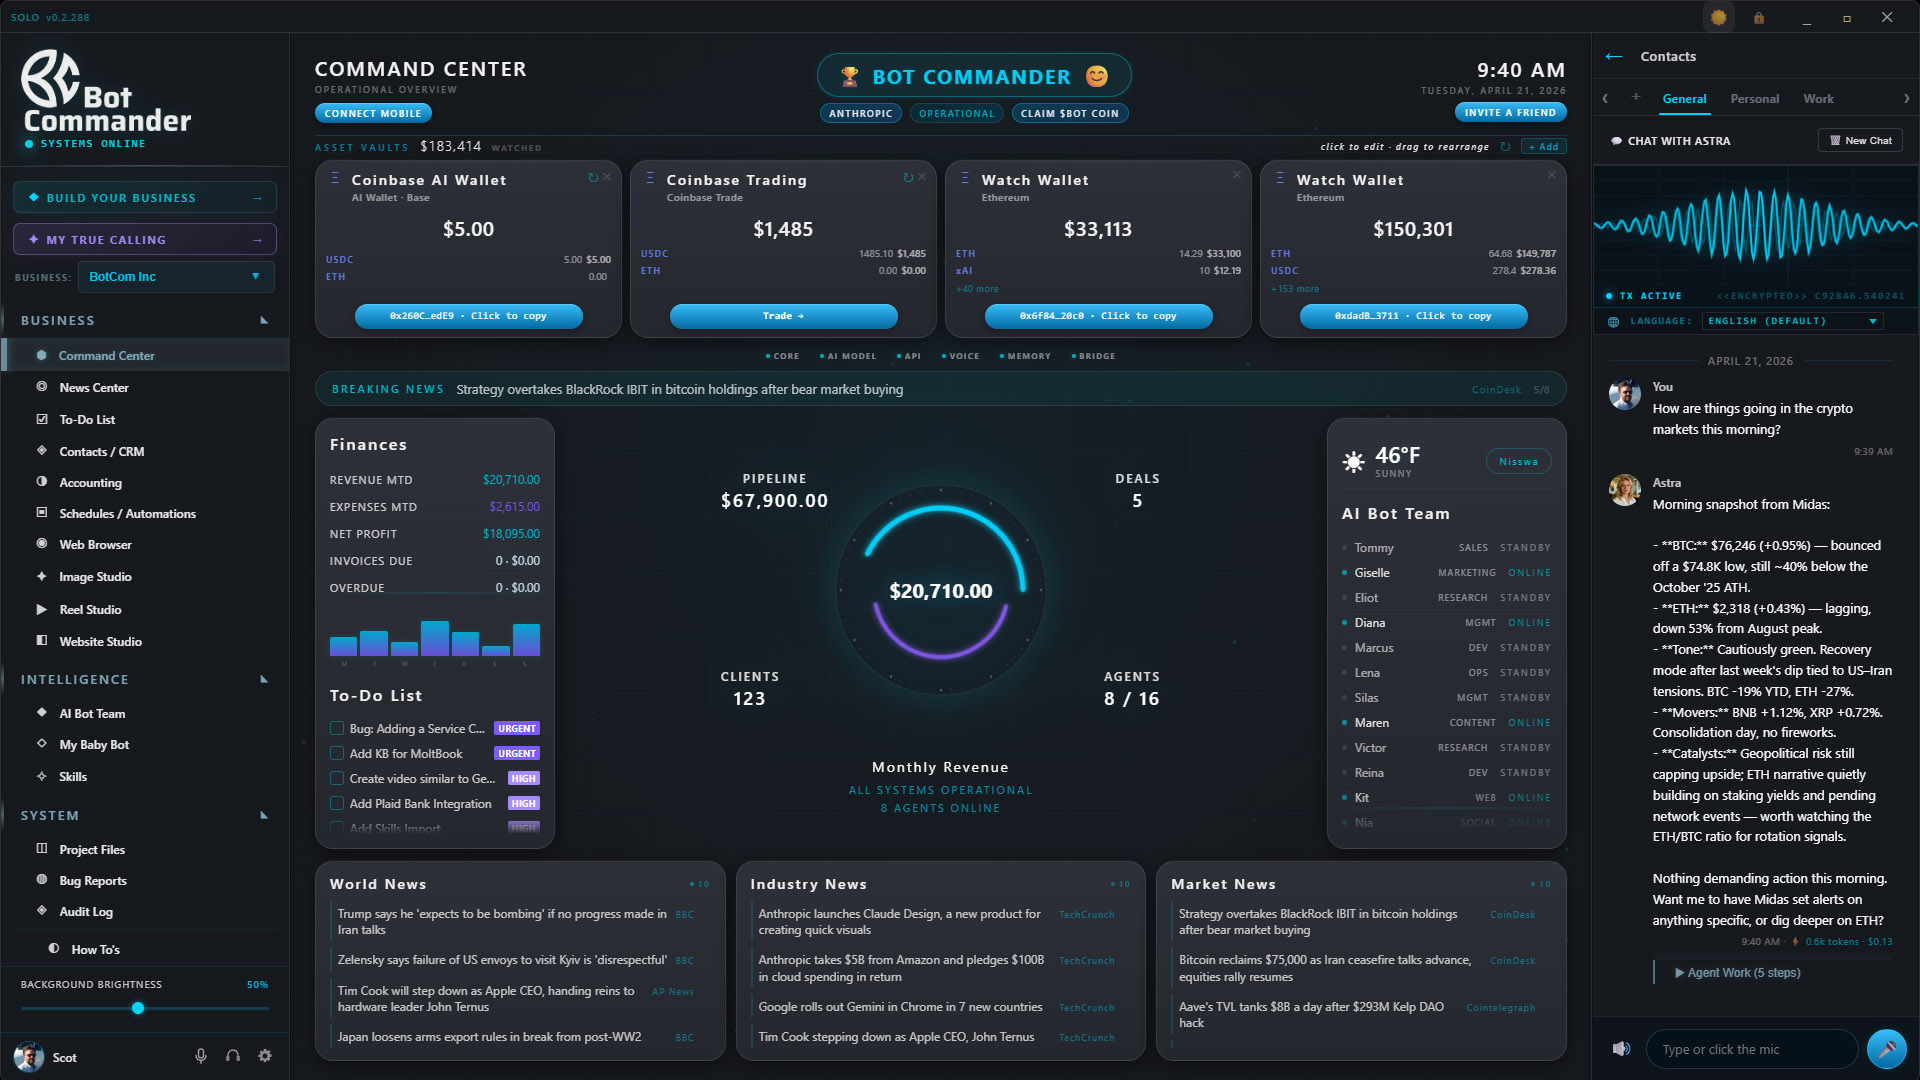1920x1080 pixels.
Task: Open the Language English (Default) dropdown
Action: click(x=1792, y=321)
